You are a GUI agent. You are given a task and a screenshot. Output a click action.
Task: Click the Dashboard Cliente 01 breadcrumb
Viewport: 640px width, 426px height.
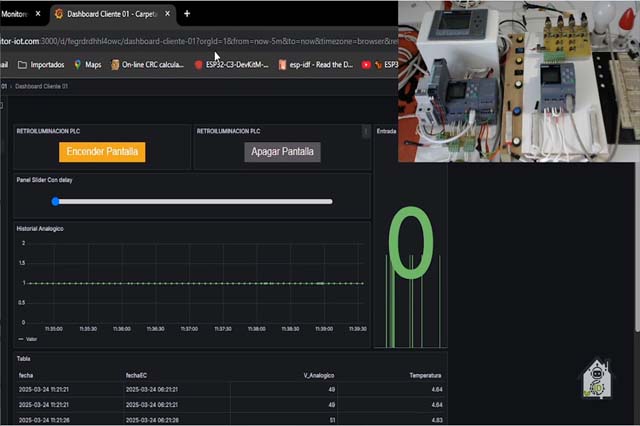pyautogui.click(x=42, y=87)
